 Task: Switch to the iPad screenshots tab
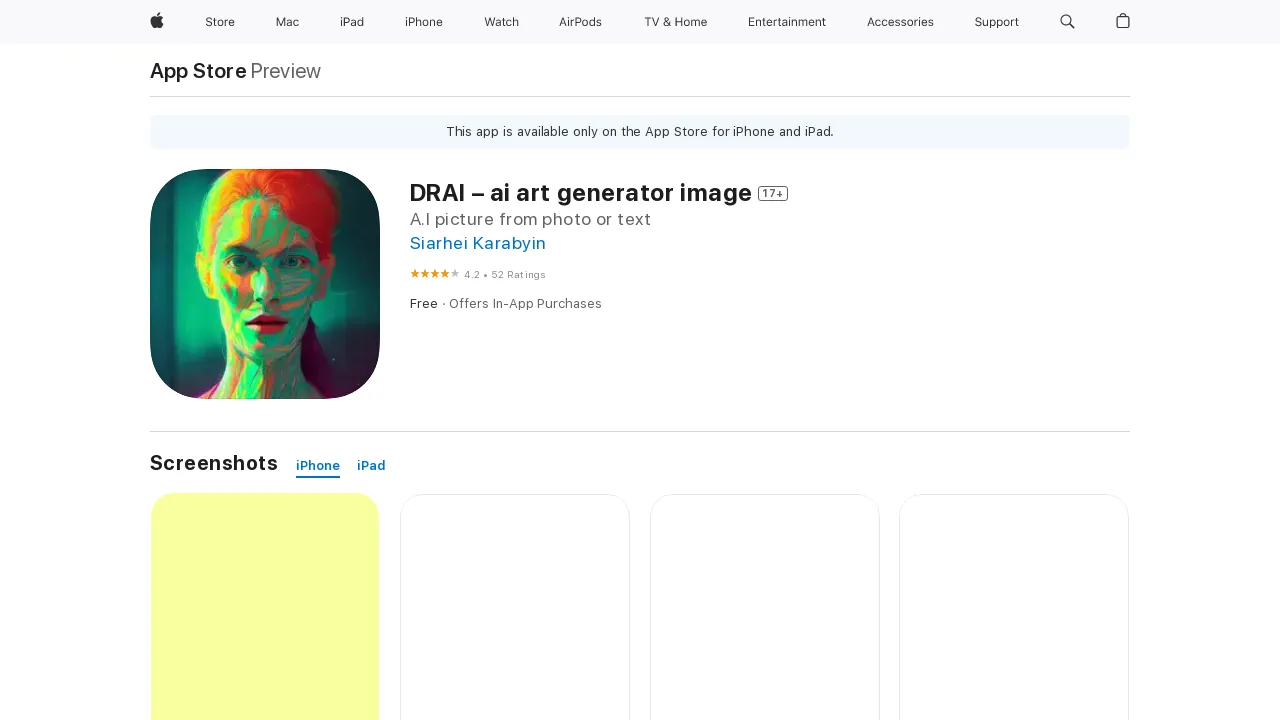(371, 466)
